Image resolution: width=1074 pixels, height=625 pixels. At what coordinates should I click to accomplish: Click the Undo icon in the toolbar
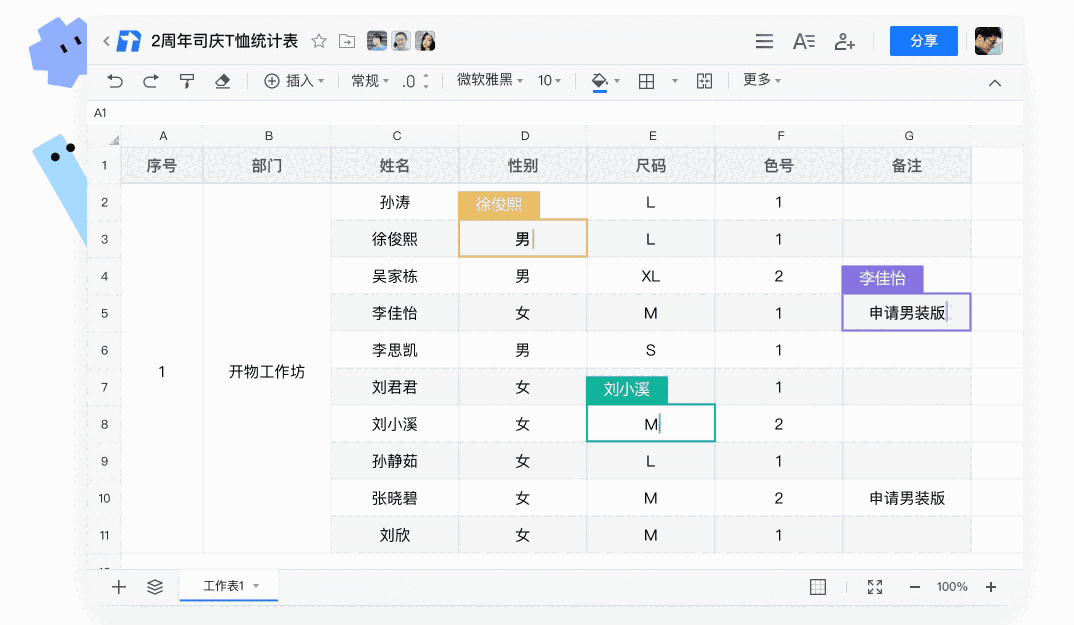[x=113, y=81]
